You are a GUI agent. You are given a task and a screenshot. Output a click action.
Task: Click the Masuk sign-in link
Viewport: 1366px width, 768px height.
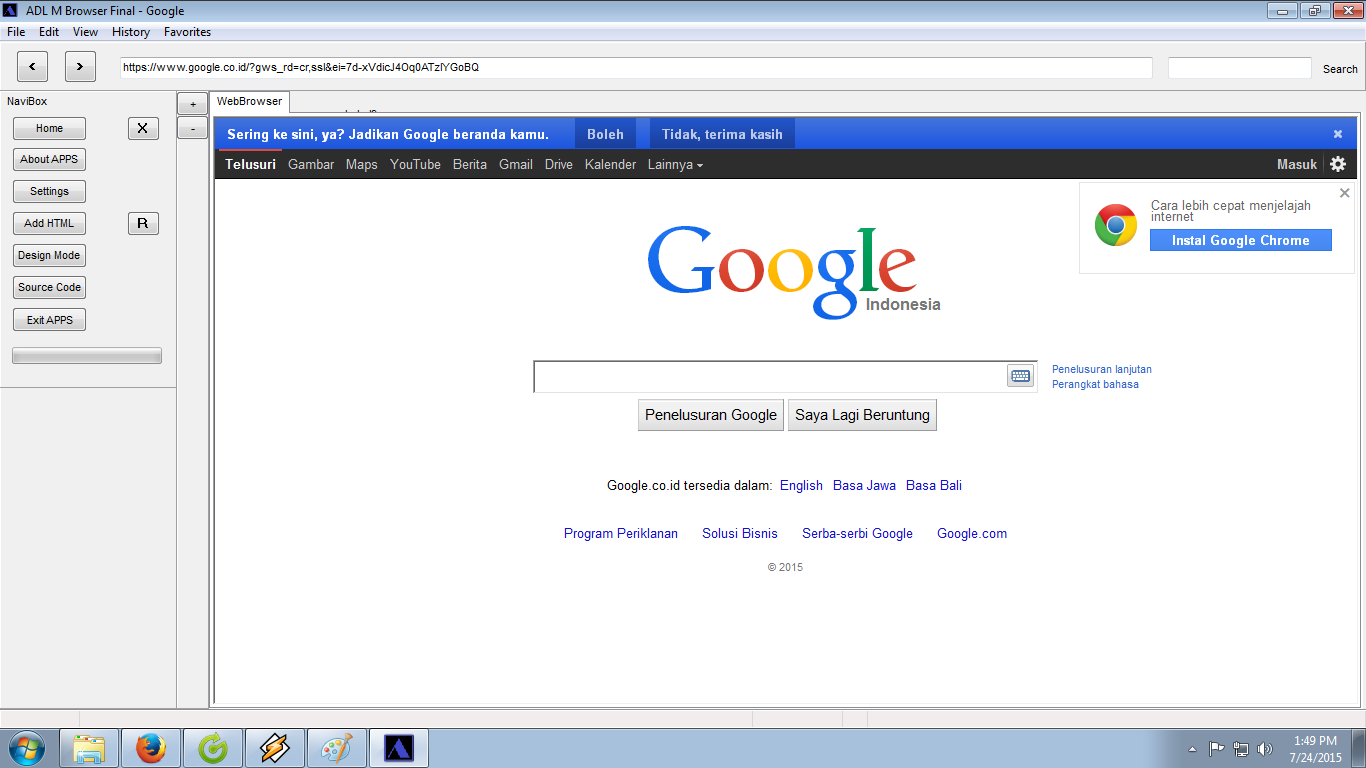click(1297, 164)
